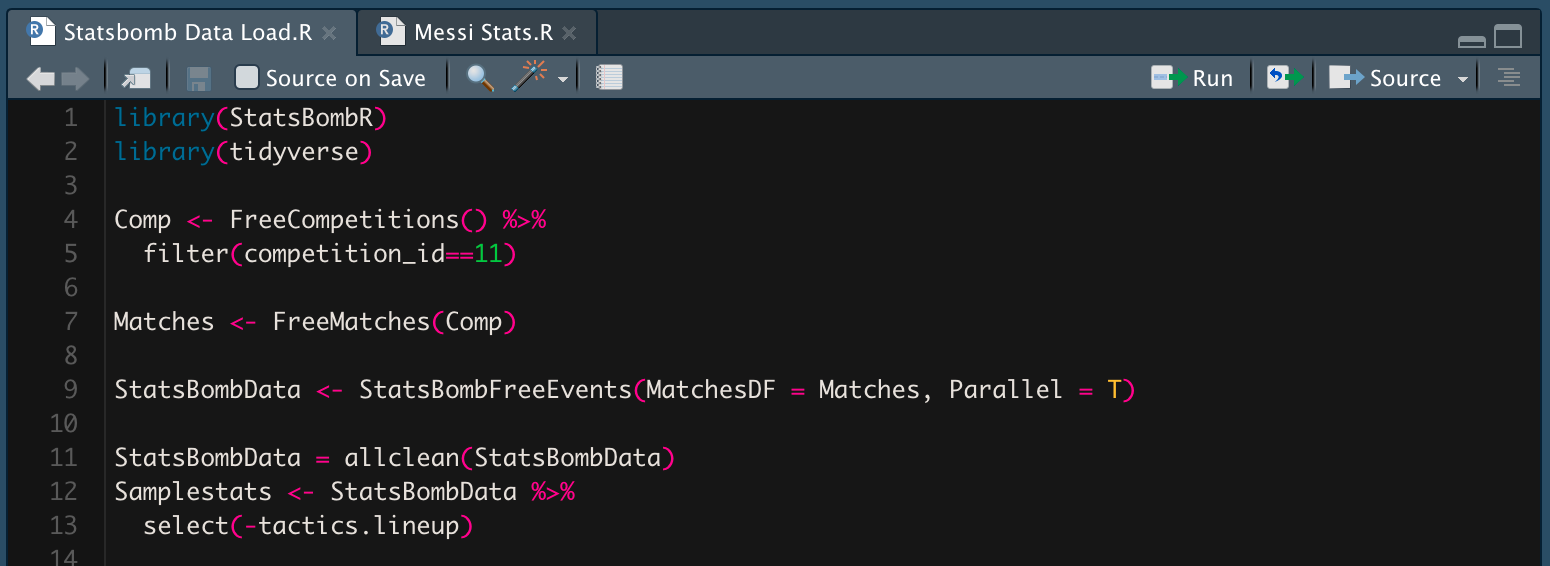
Task: Click Samplestats variable on line 12
Action: point(193,492)
